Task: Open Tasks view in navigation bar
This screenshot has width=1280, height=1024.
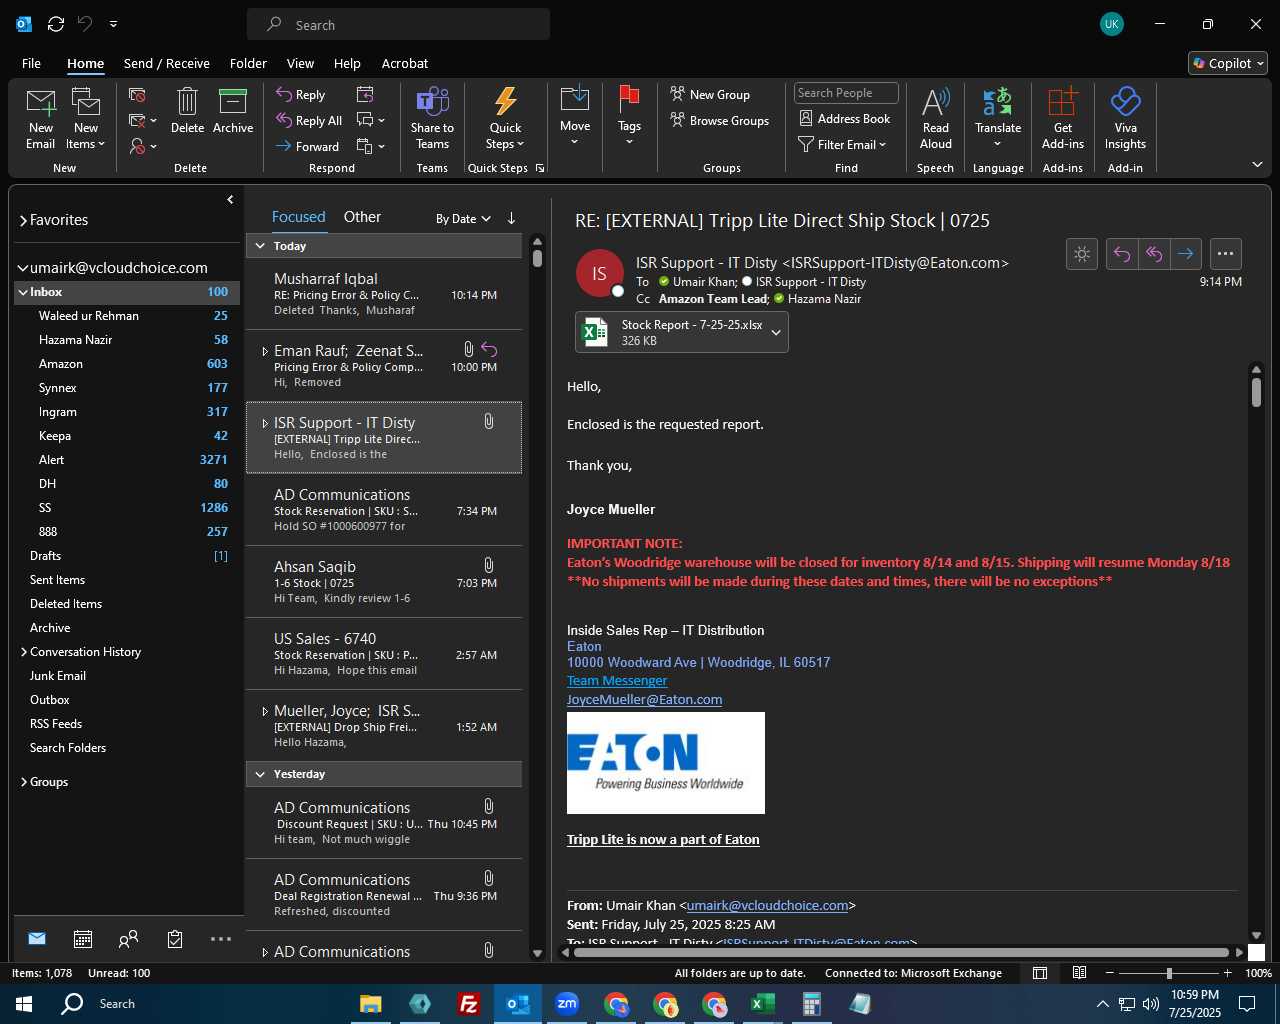Action: (x=175, y=939)
